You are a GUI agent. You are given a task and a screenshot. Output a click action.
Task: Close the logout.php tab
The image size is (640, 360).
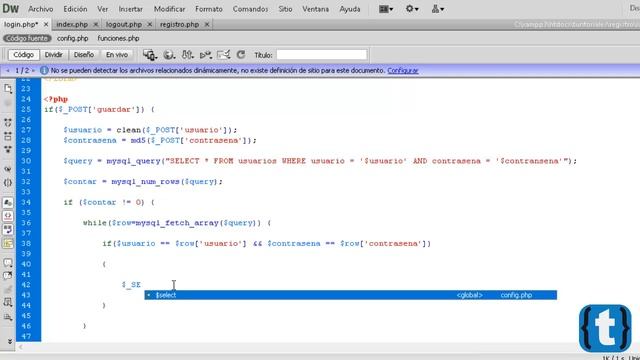click(149, 24)
